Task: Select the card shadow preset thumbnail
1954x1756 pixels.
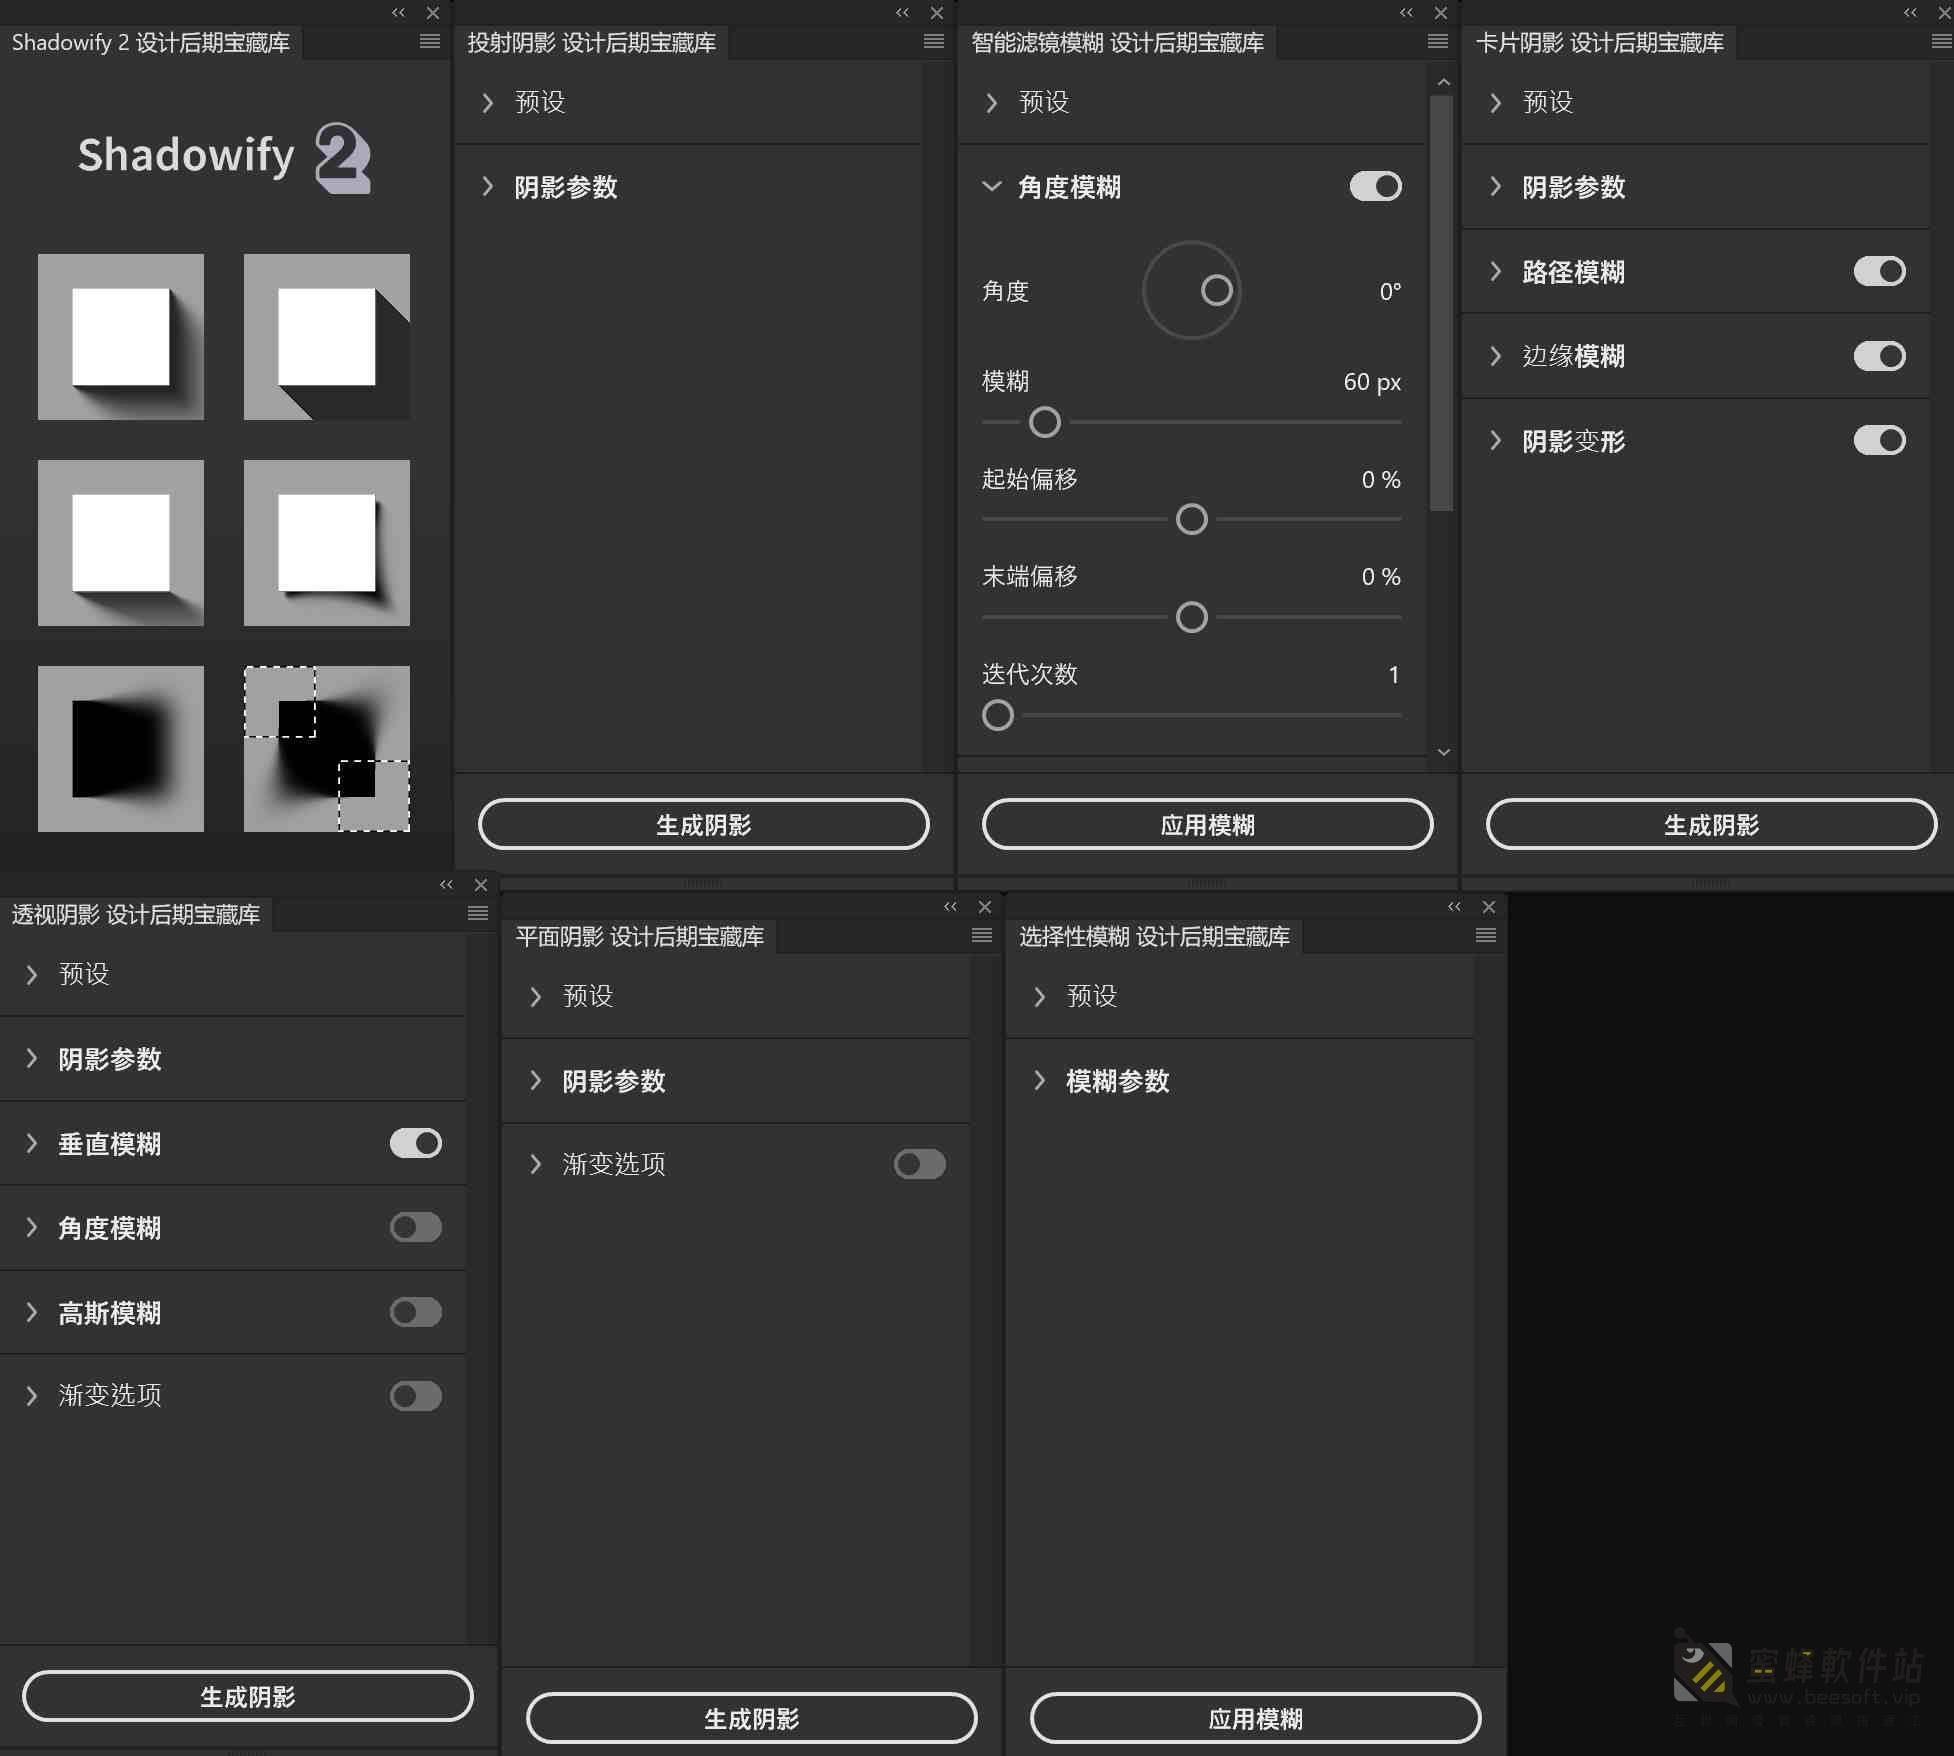Action: click(x=327, y=543)
